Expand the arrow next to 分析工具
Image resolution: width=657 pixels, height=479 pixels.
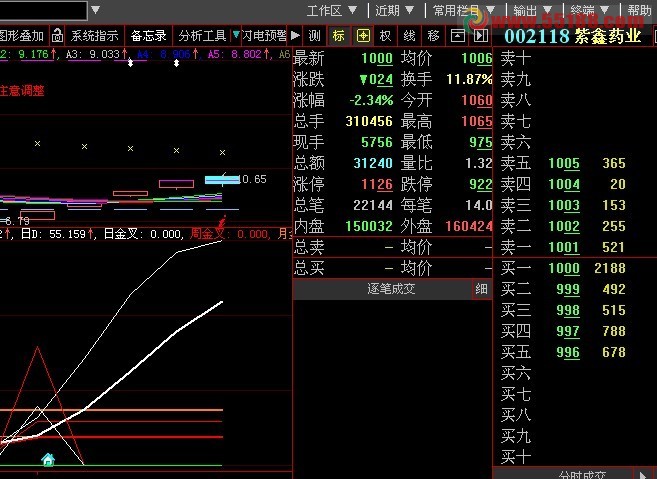(x=236, y=35)
